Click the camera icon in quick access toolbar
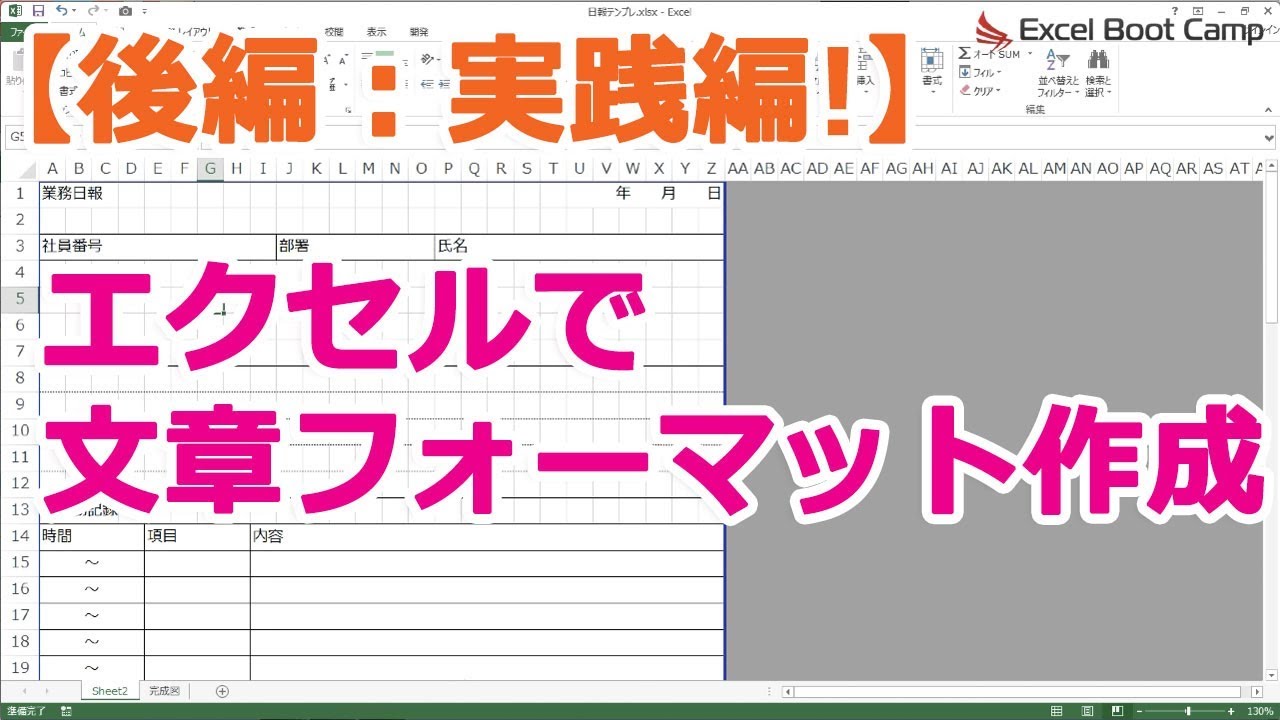1280x720 pixels. point(125,11)
